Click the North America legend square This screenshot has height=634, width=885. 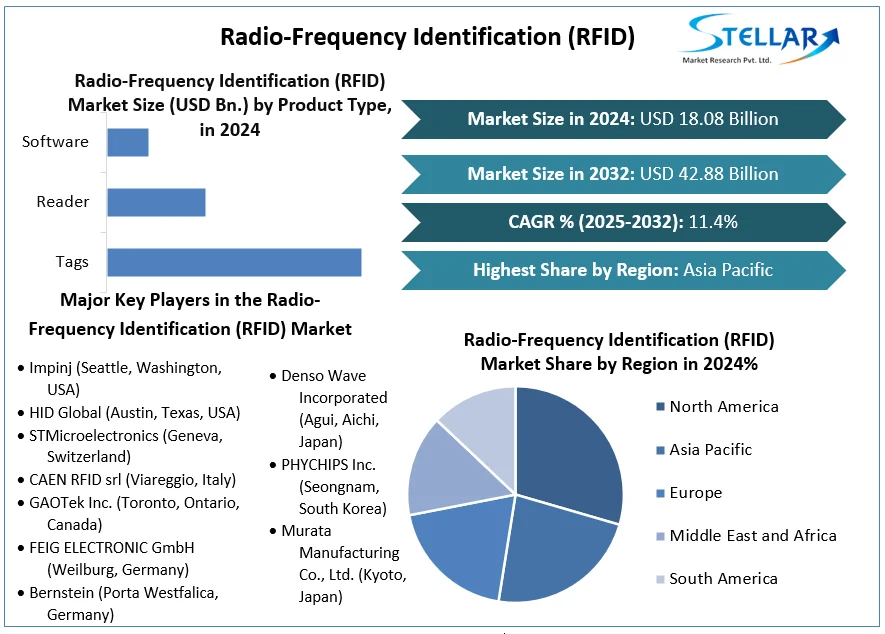tap(660, 406)
